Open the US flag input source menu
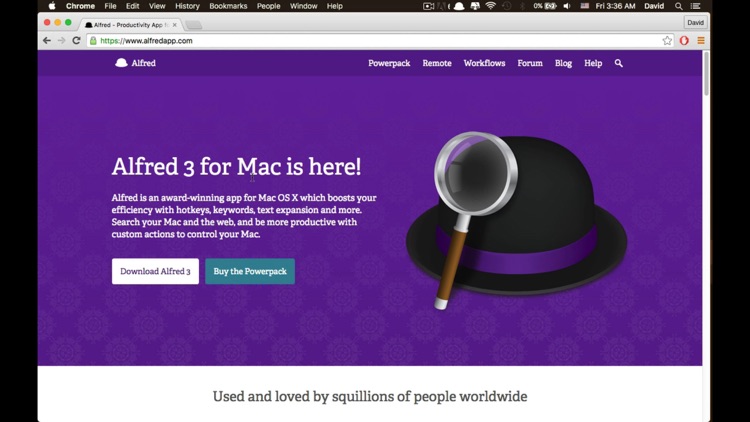The width and height of the screenshot is (750, 422). 585,6
